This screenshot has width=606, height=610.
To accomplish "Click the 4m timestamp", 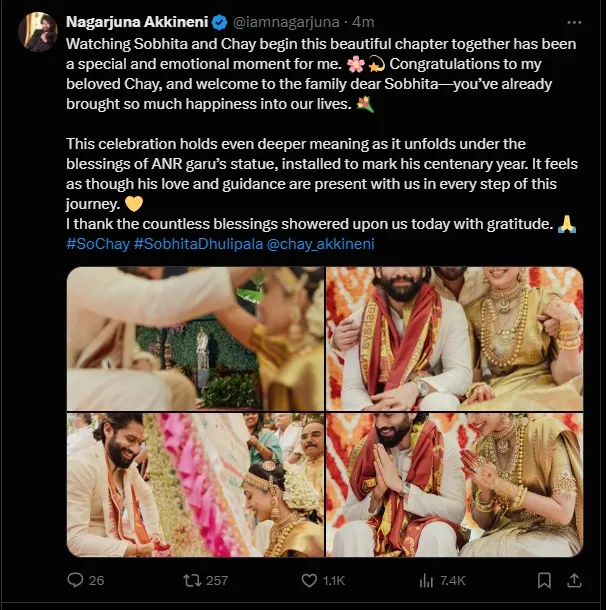I will click(363, 22).
